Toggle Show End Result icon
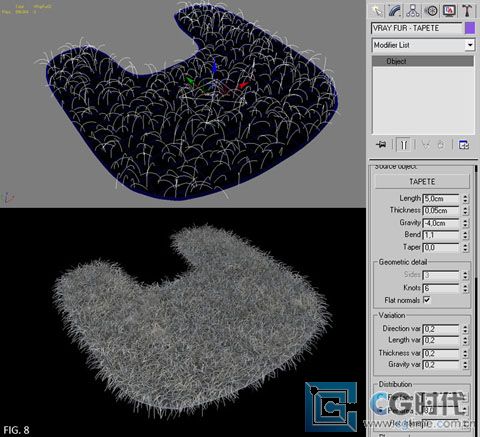The image size is (480, 437). pyautogui.click(x=404, y=145)
